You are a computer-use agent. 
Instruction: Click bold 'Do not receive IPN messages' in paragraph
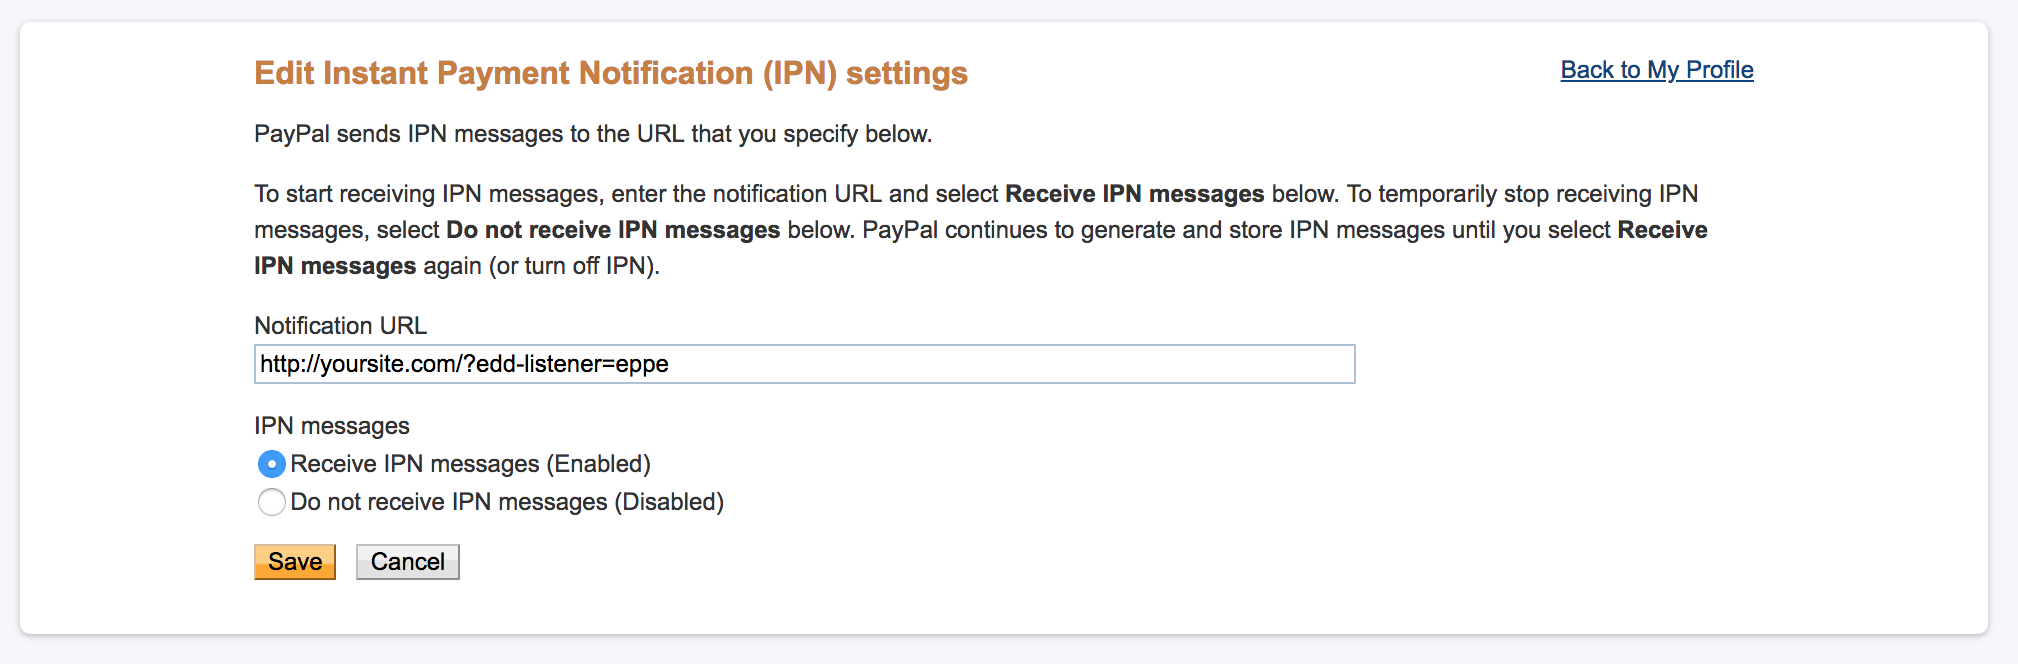coord(612,230)
